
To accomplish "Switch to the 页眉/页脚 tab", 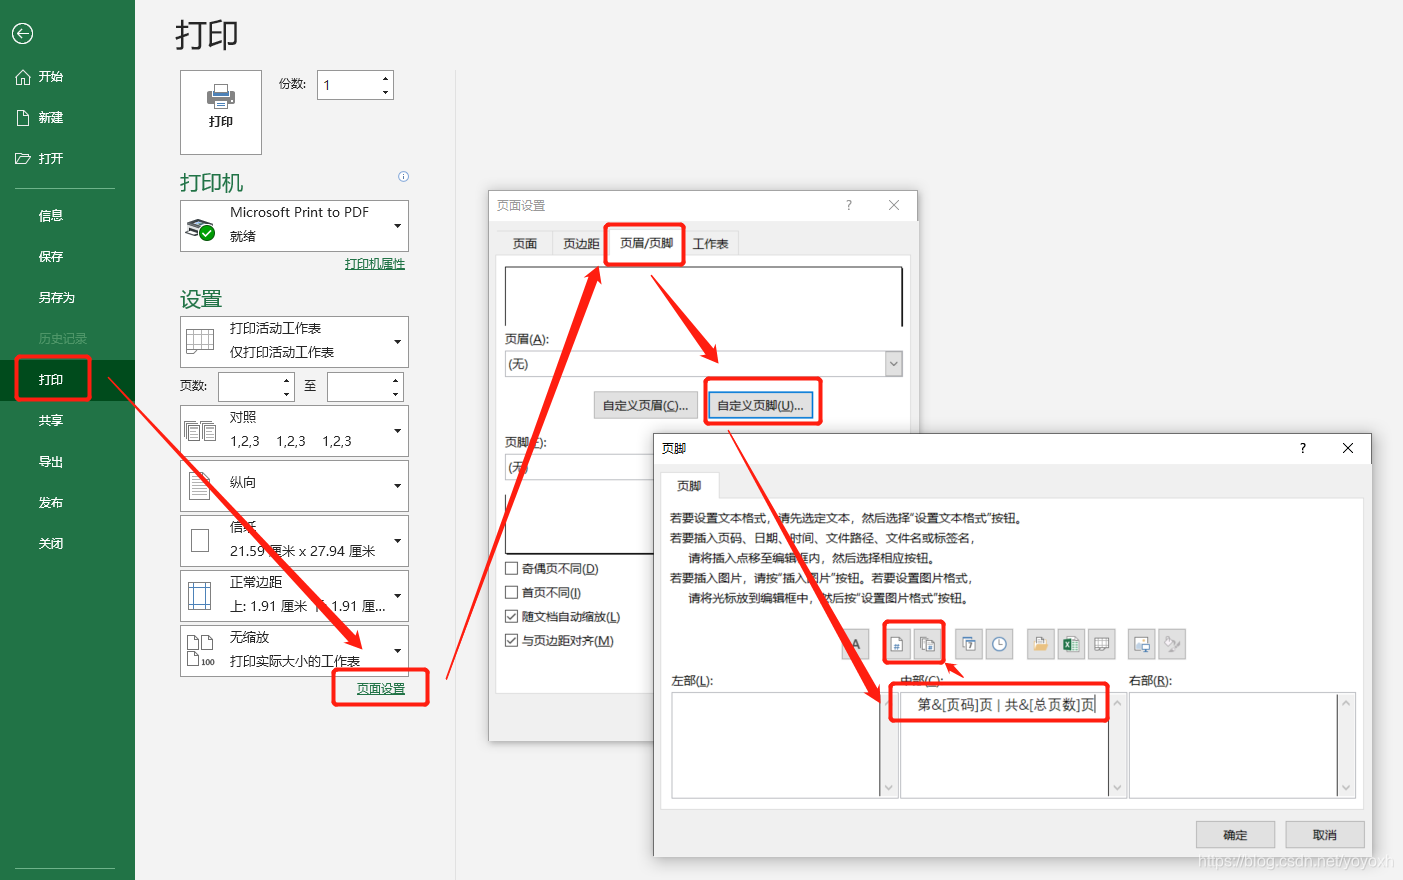I will click(646, 243).
